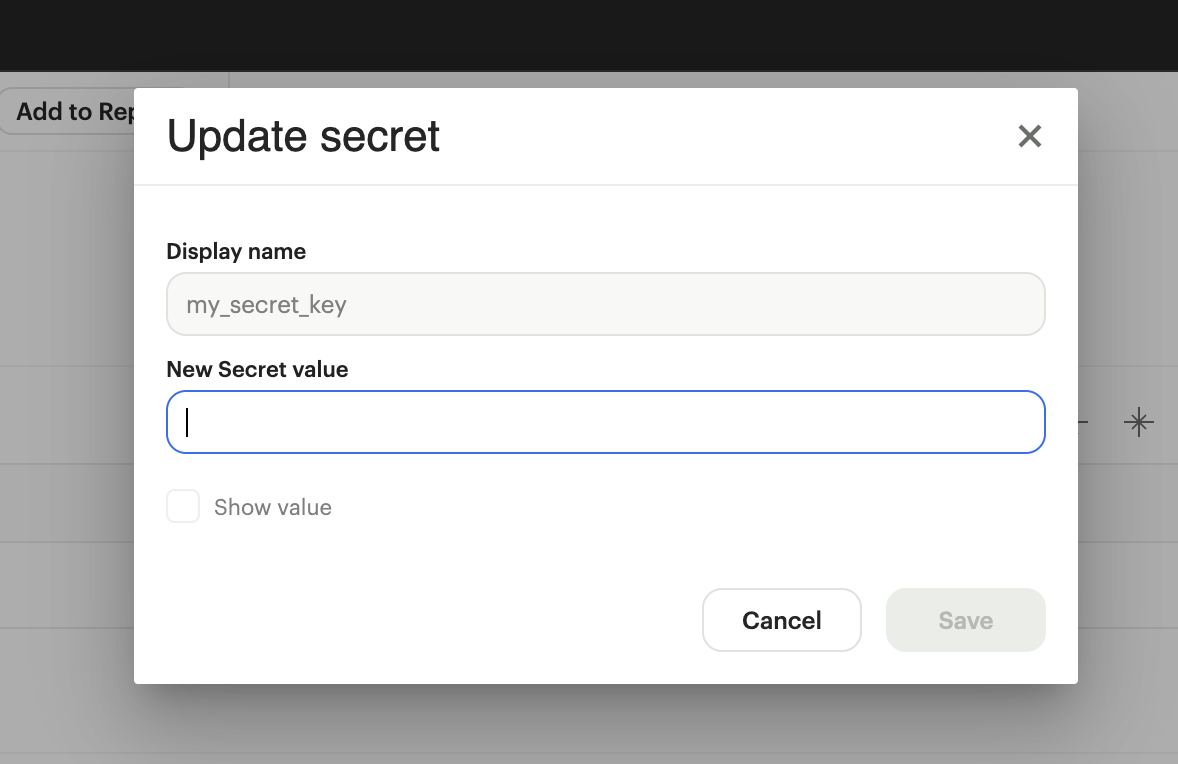Click the 'Update secret' dialog title
This screenshot has height=764, width=1178.
point(303,136)
